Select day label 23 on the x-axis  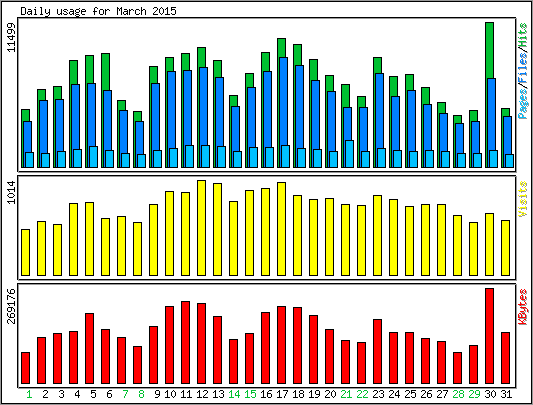click(378, 394)
